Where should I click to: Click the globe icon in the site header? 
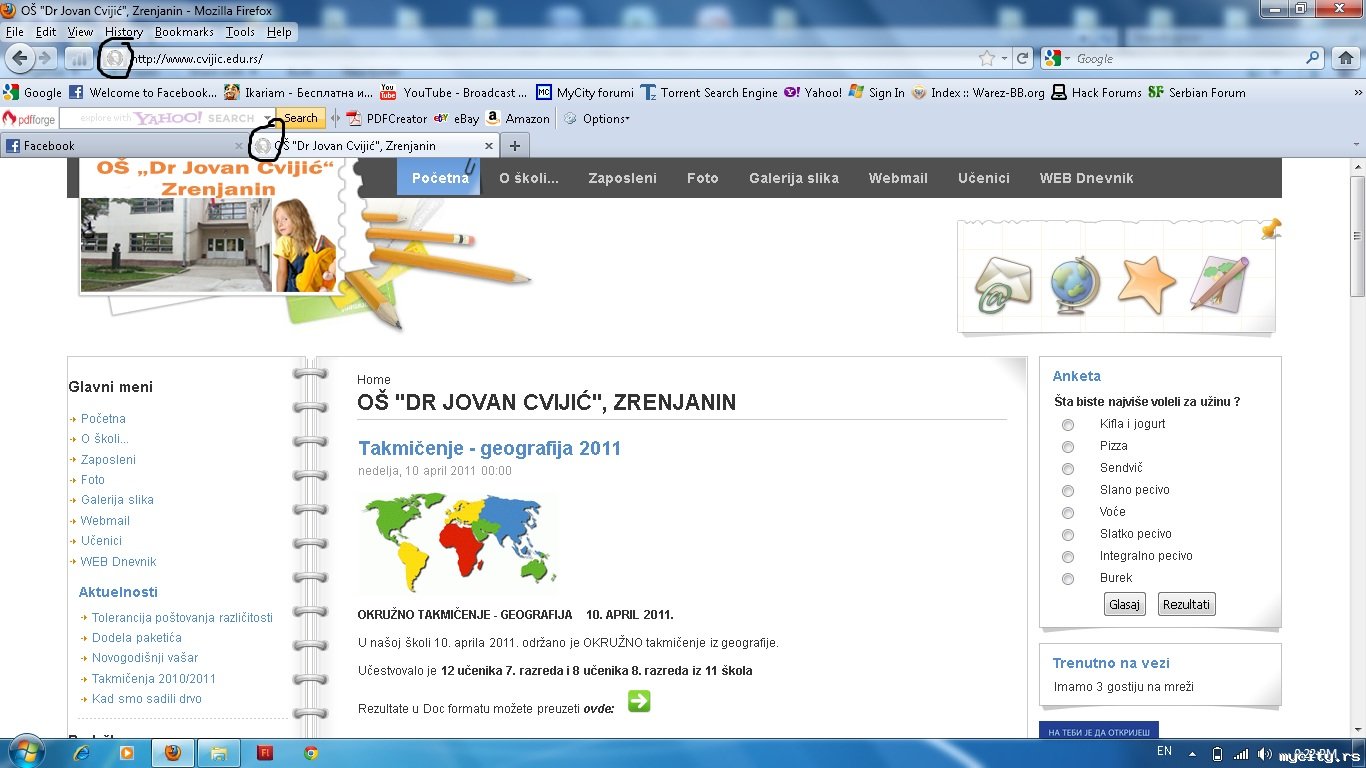pos(1075,285)
